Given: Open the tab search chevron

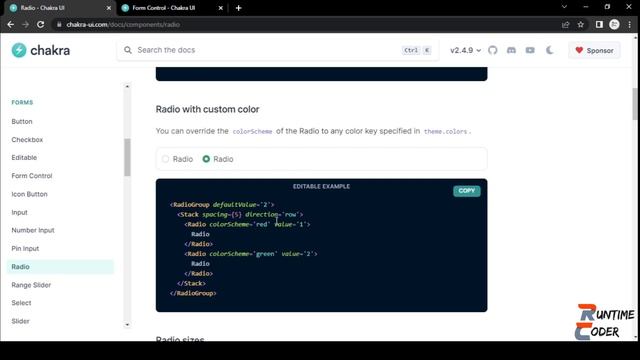Looking at the screenshot, I should pyautogui.click(x=564, y=7).
